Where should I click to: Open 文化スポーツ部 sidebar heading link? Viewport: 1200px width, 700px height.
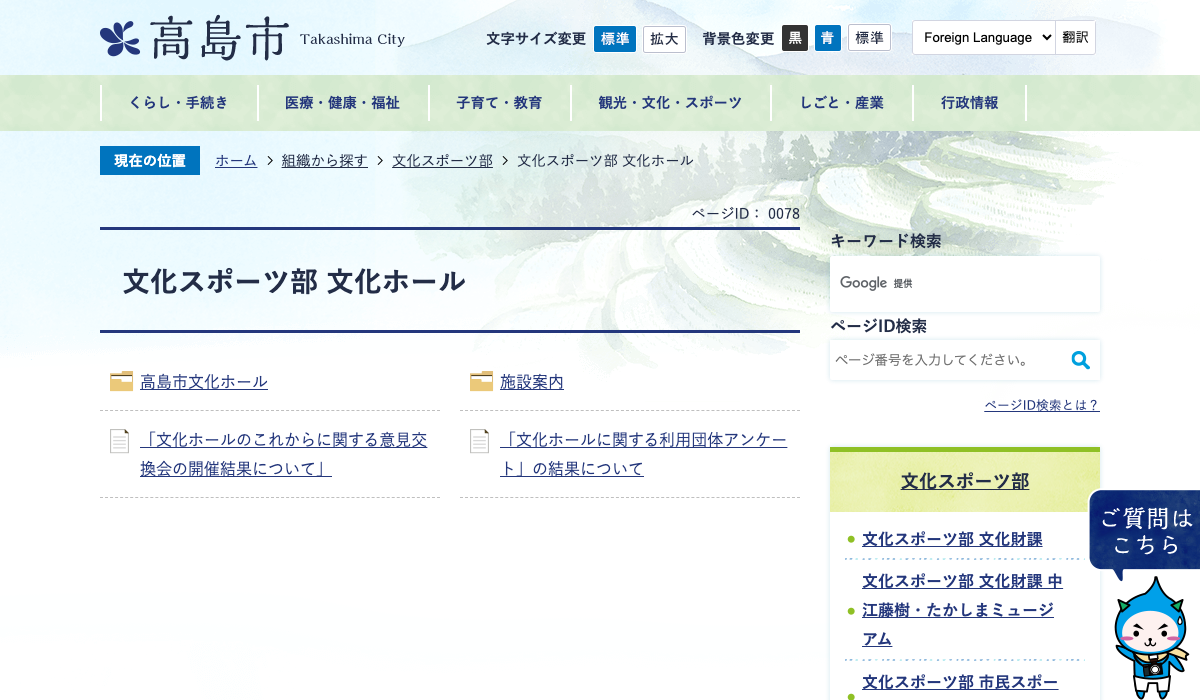(x=965, y=482)
